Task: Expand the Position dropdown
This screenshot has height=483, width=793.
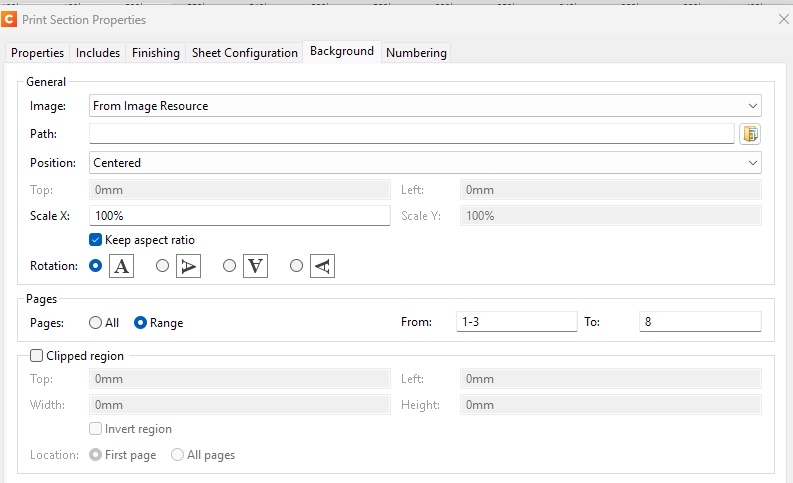Action: click(425, 163)
